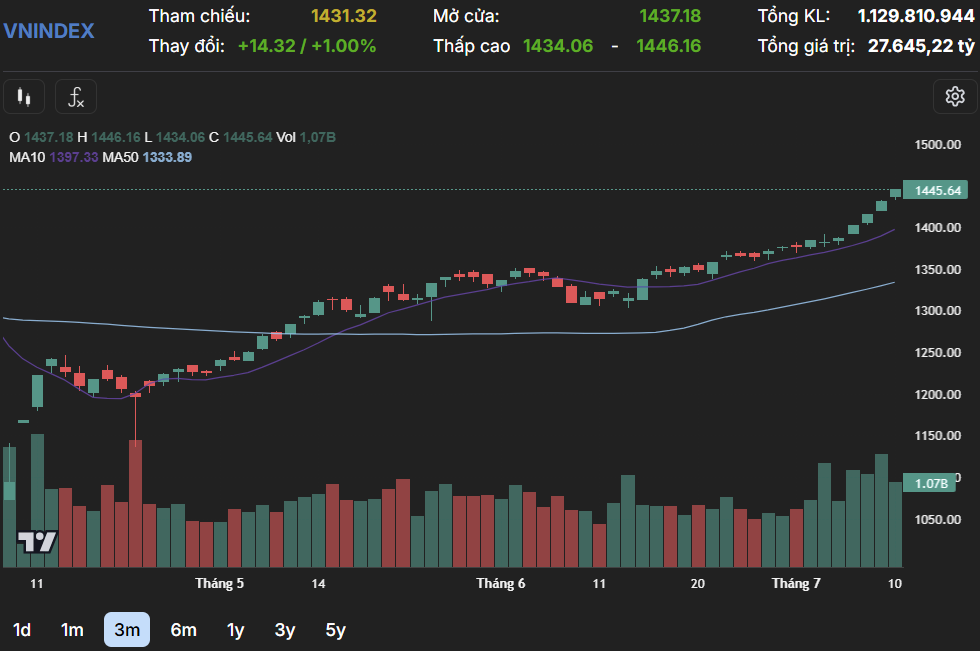Select the 1d time range

tap(21, 630)
